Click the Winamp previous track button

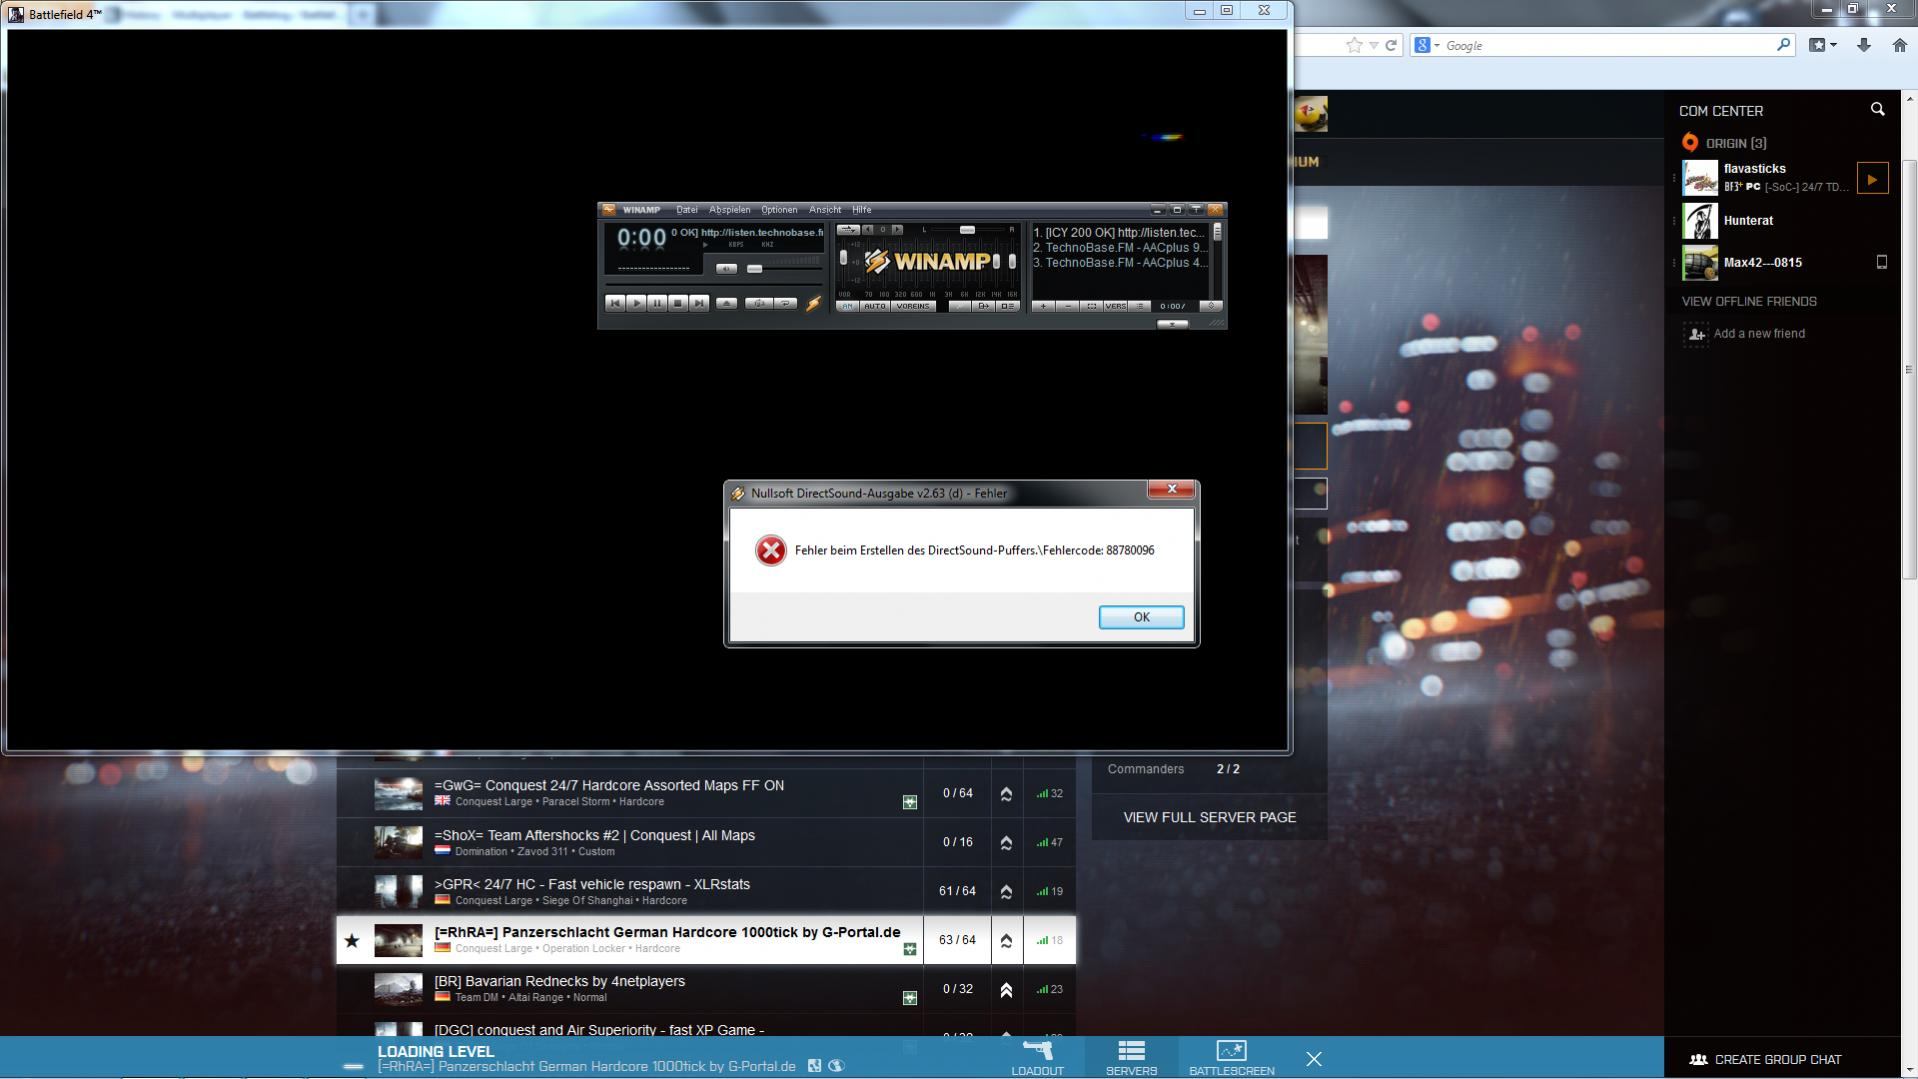tap(615, 303)
